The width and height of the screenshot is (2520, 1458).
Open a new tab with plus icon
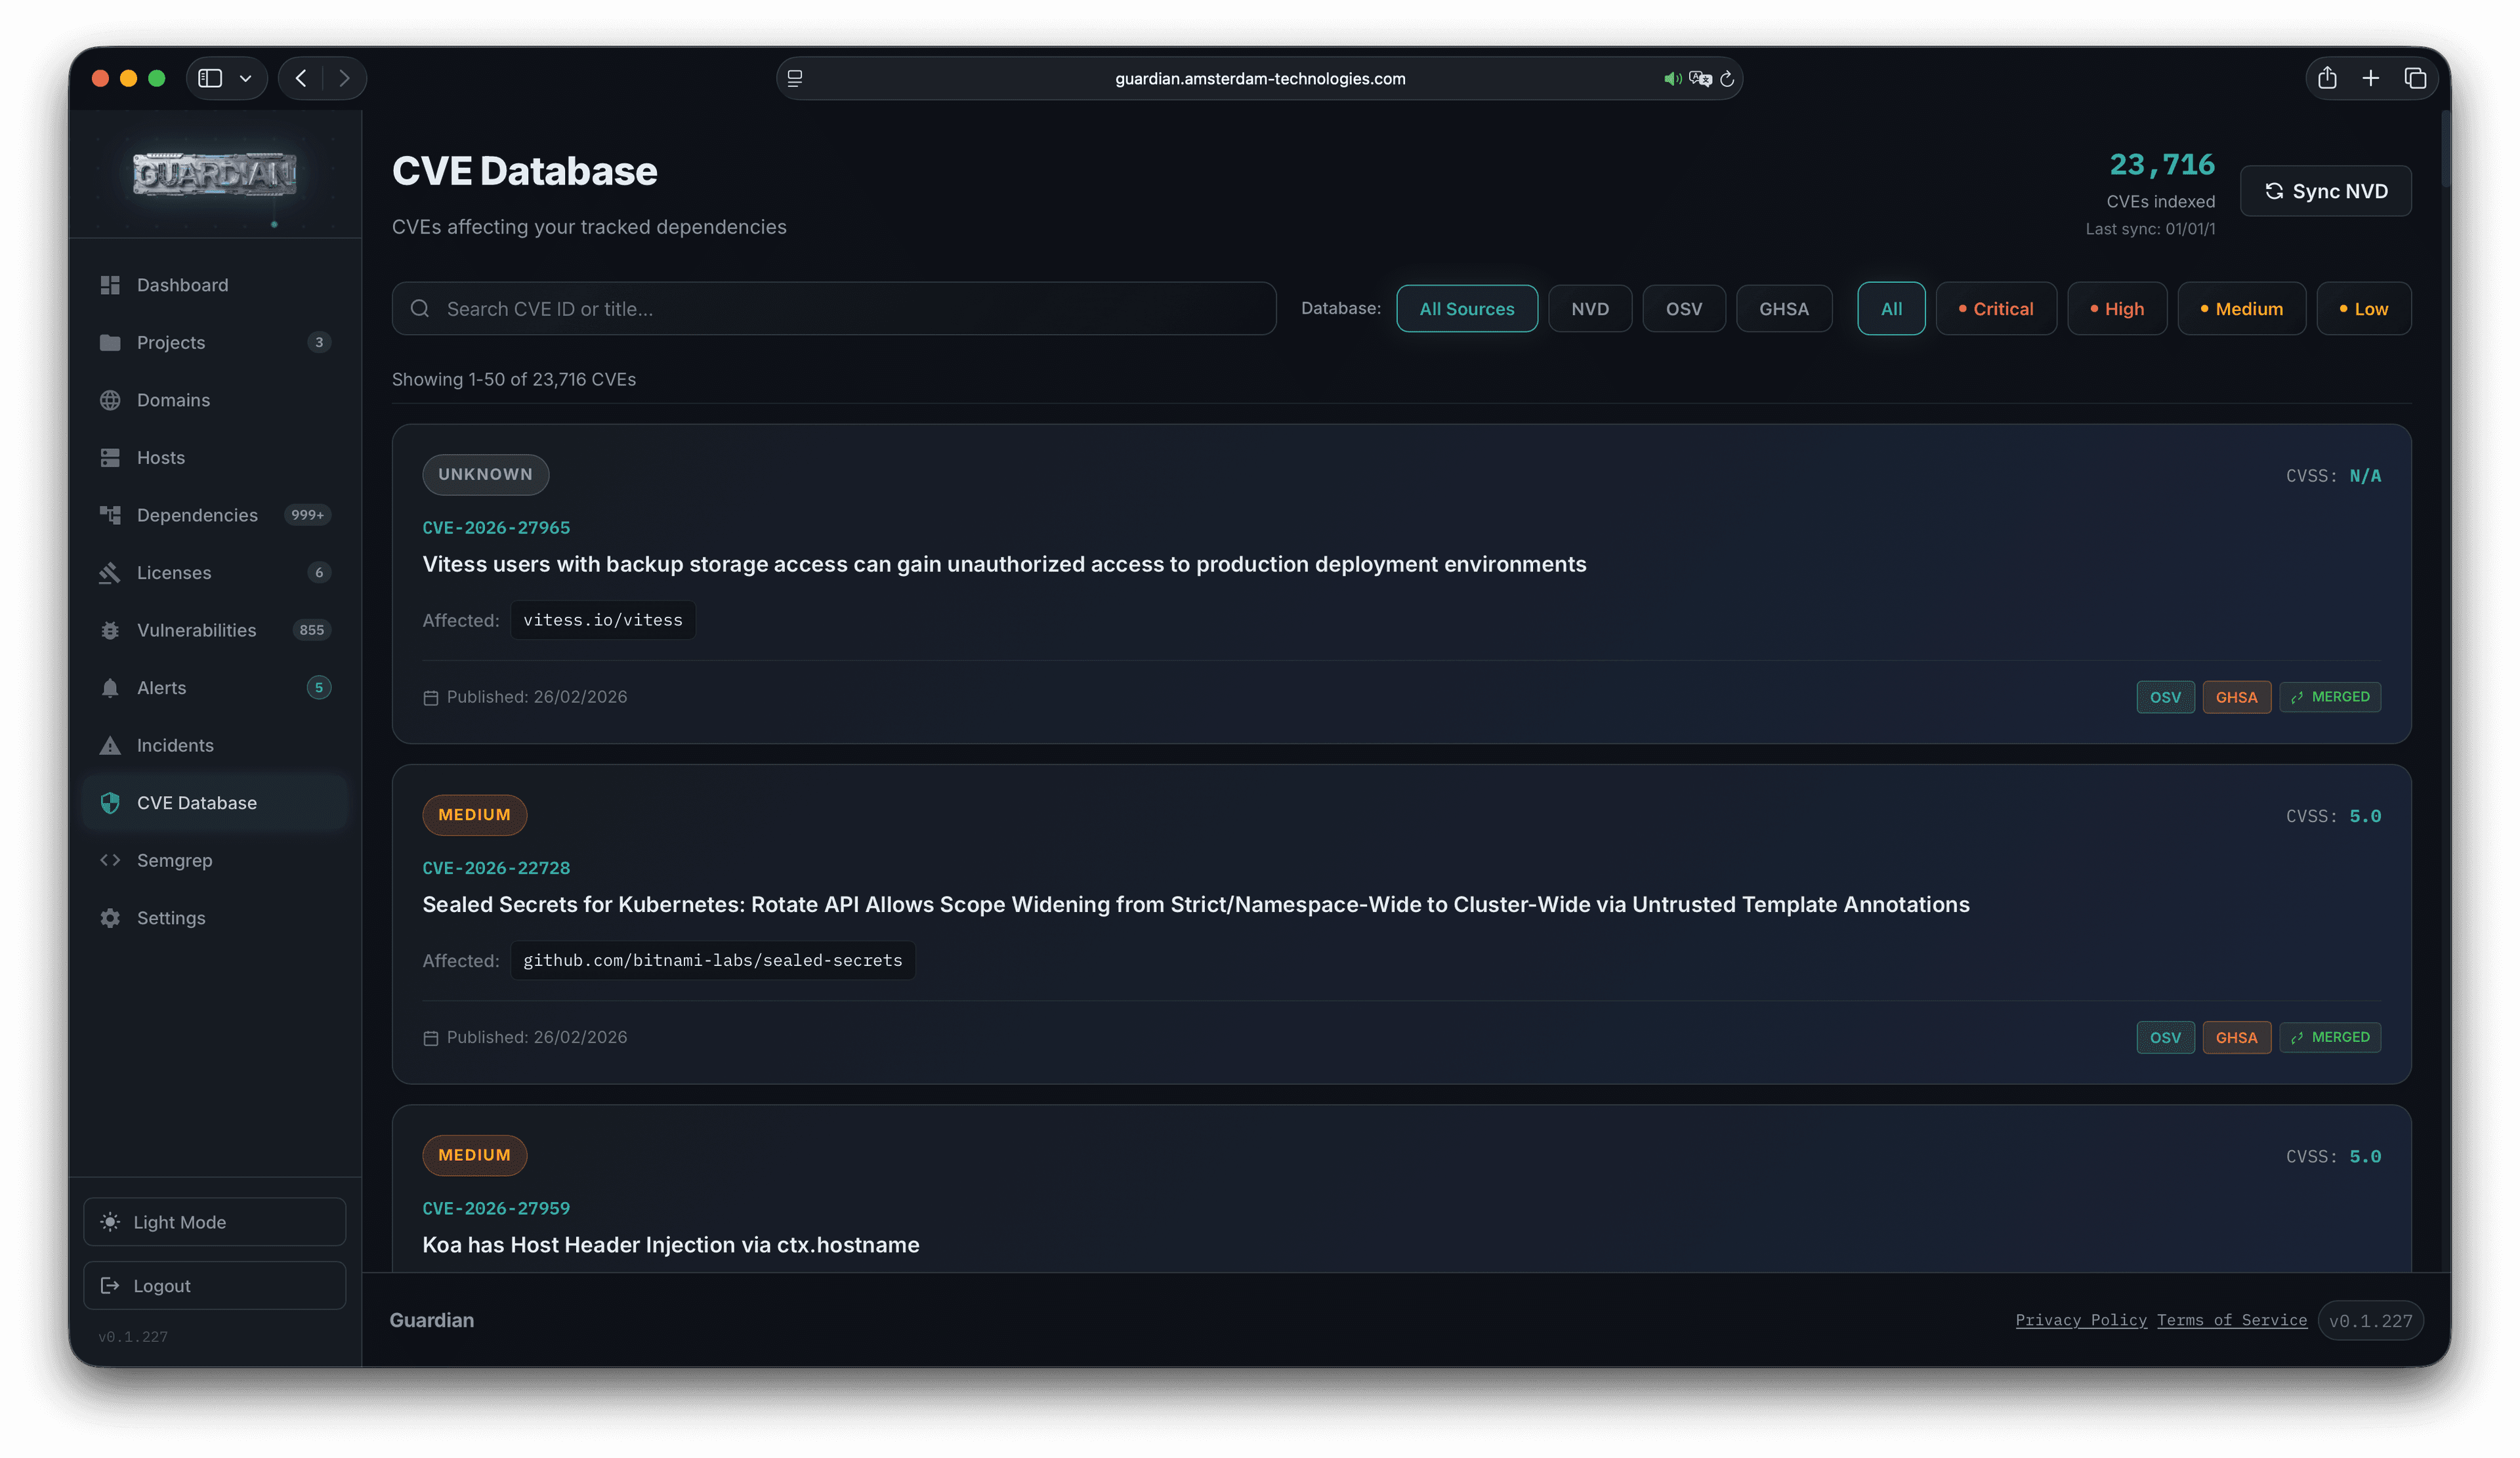[2371, 78]
